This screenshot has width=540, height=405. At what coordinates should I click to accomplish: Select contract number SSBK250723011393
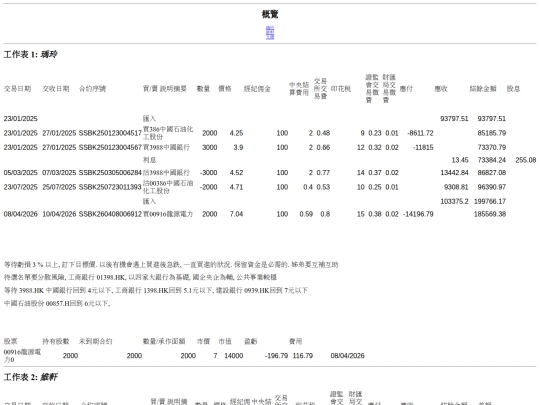pos(110,187)
